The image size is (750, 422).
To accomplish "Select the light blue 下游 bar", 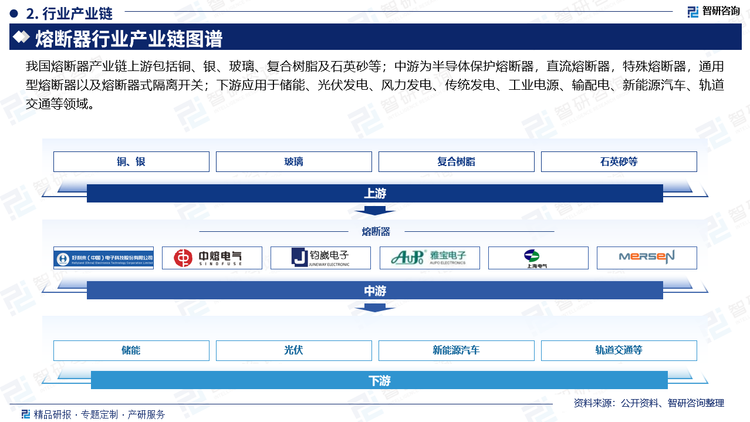I will [379, 380].
